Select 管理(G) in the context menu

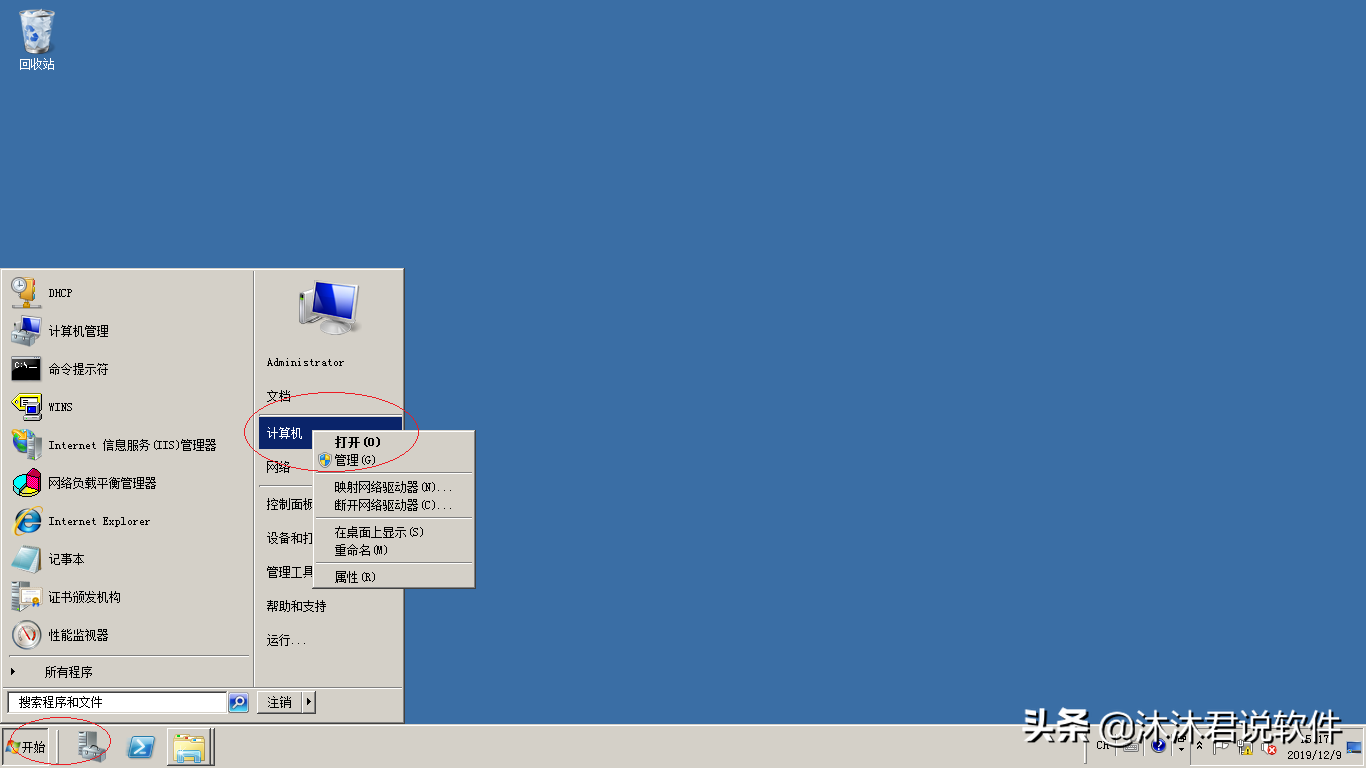(x=355, y=460)
